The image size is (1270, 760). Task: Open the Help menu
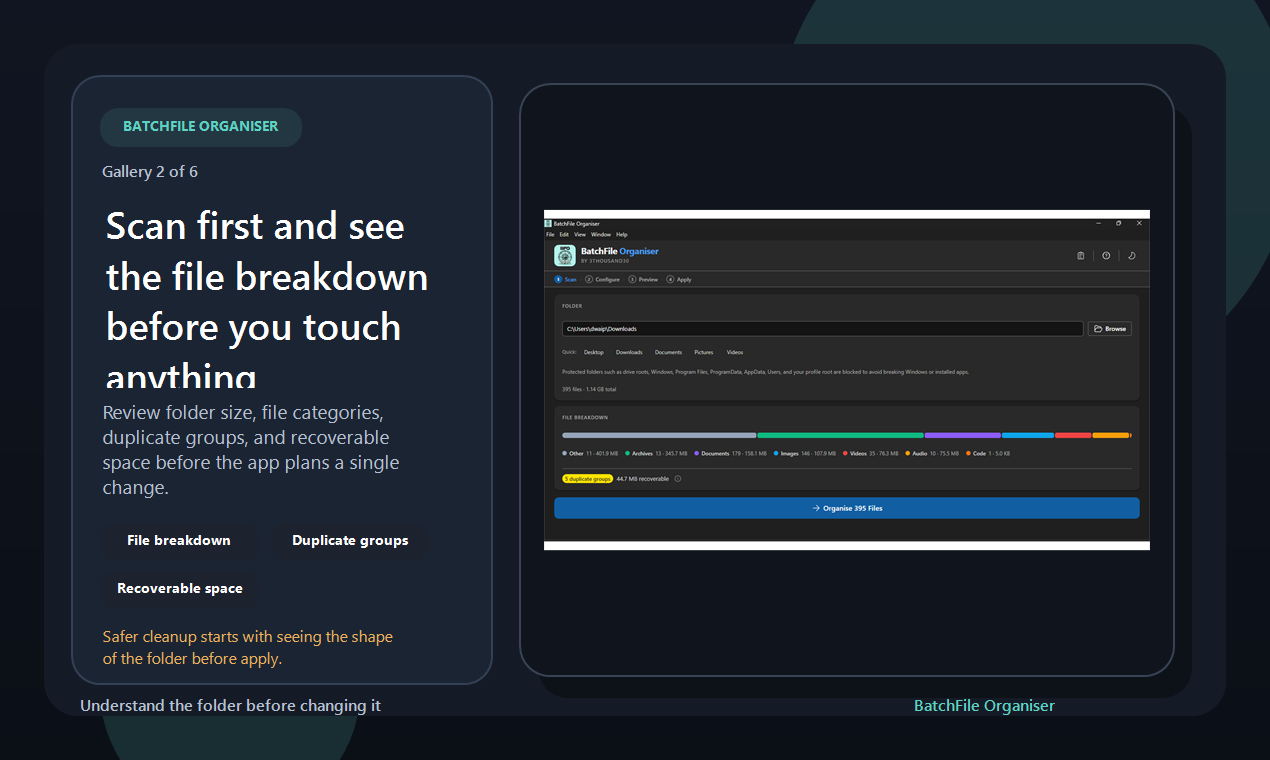(621, 233)
